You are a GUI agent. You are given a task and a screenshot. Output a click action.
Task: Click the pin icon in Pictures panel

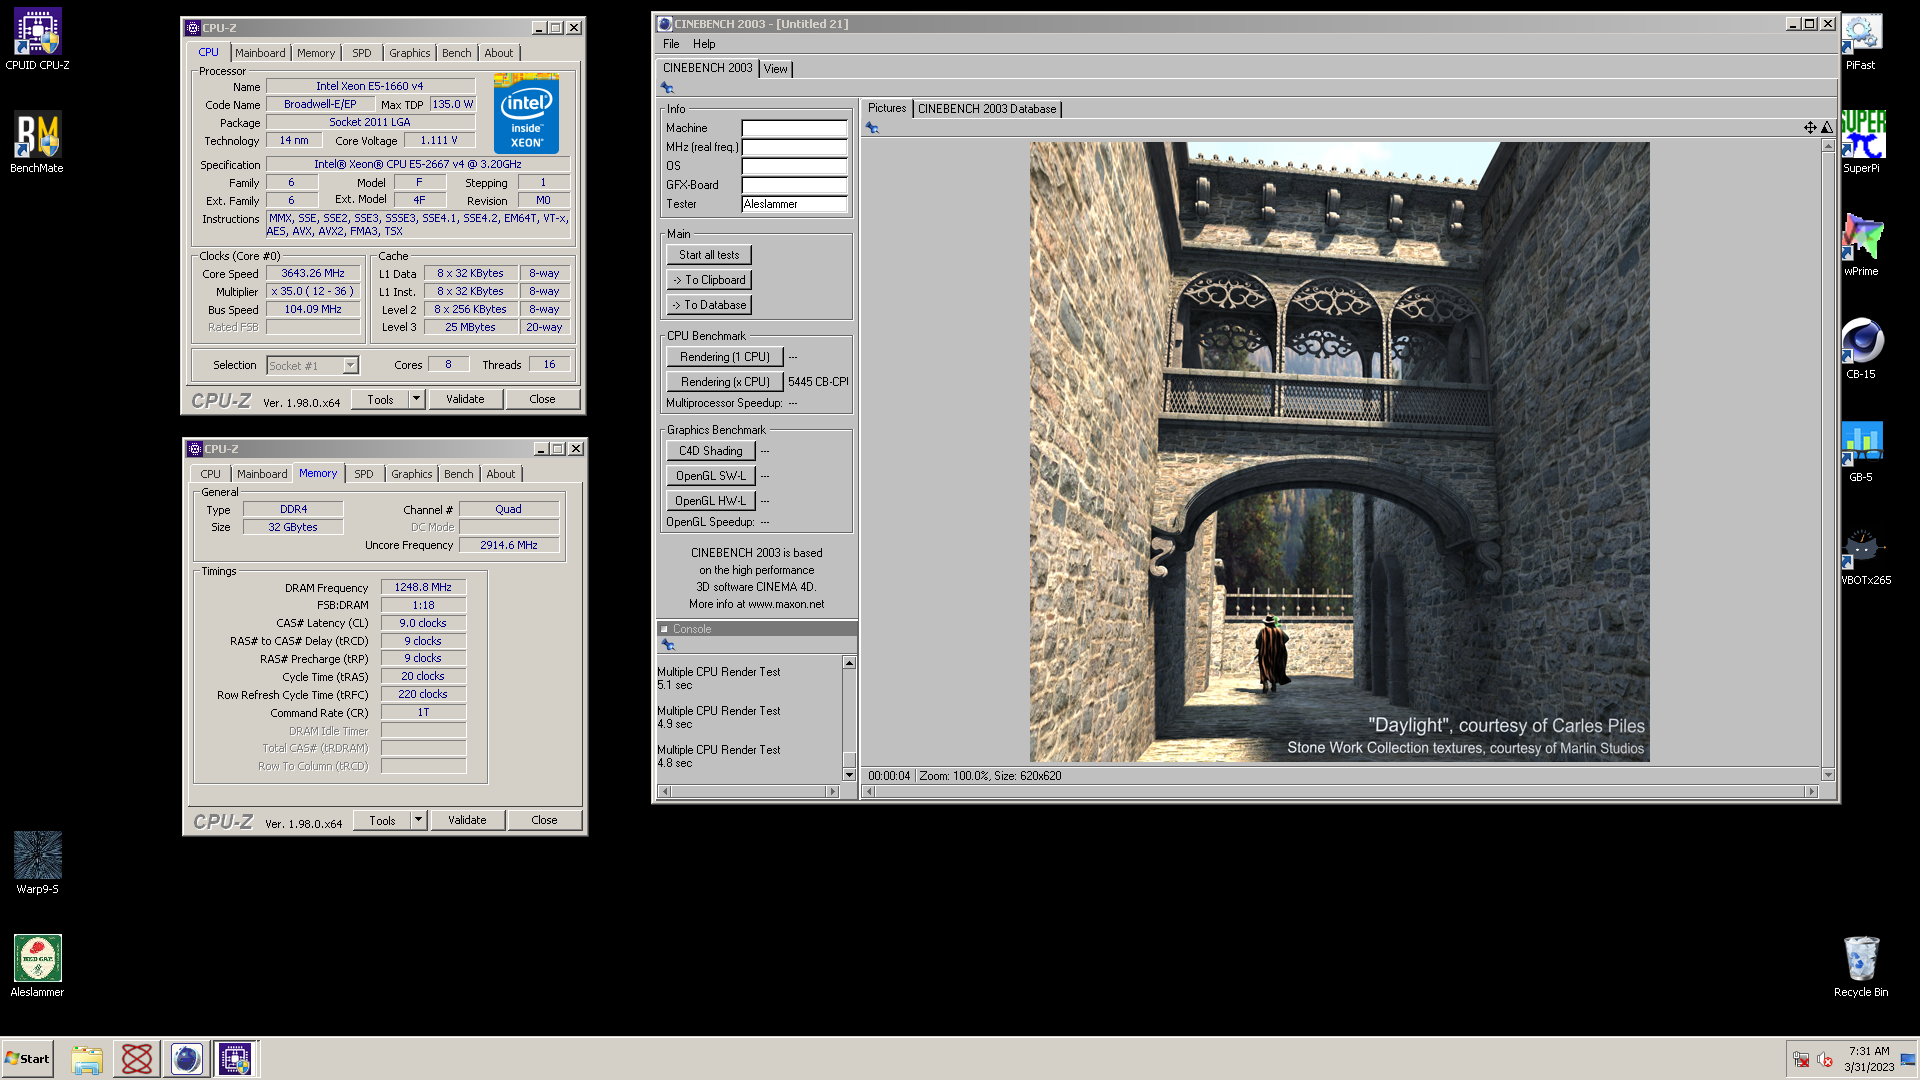872,128
